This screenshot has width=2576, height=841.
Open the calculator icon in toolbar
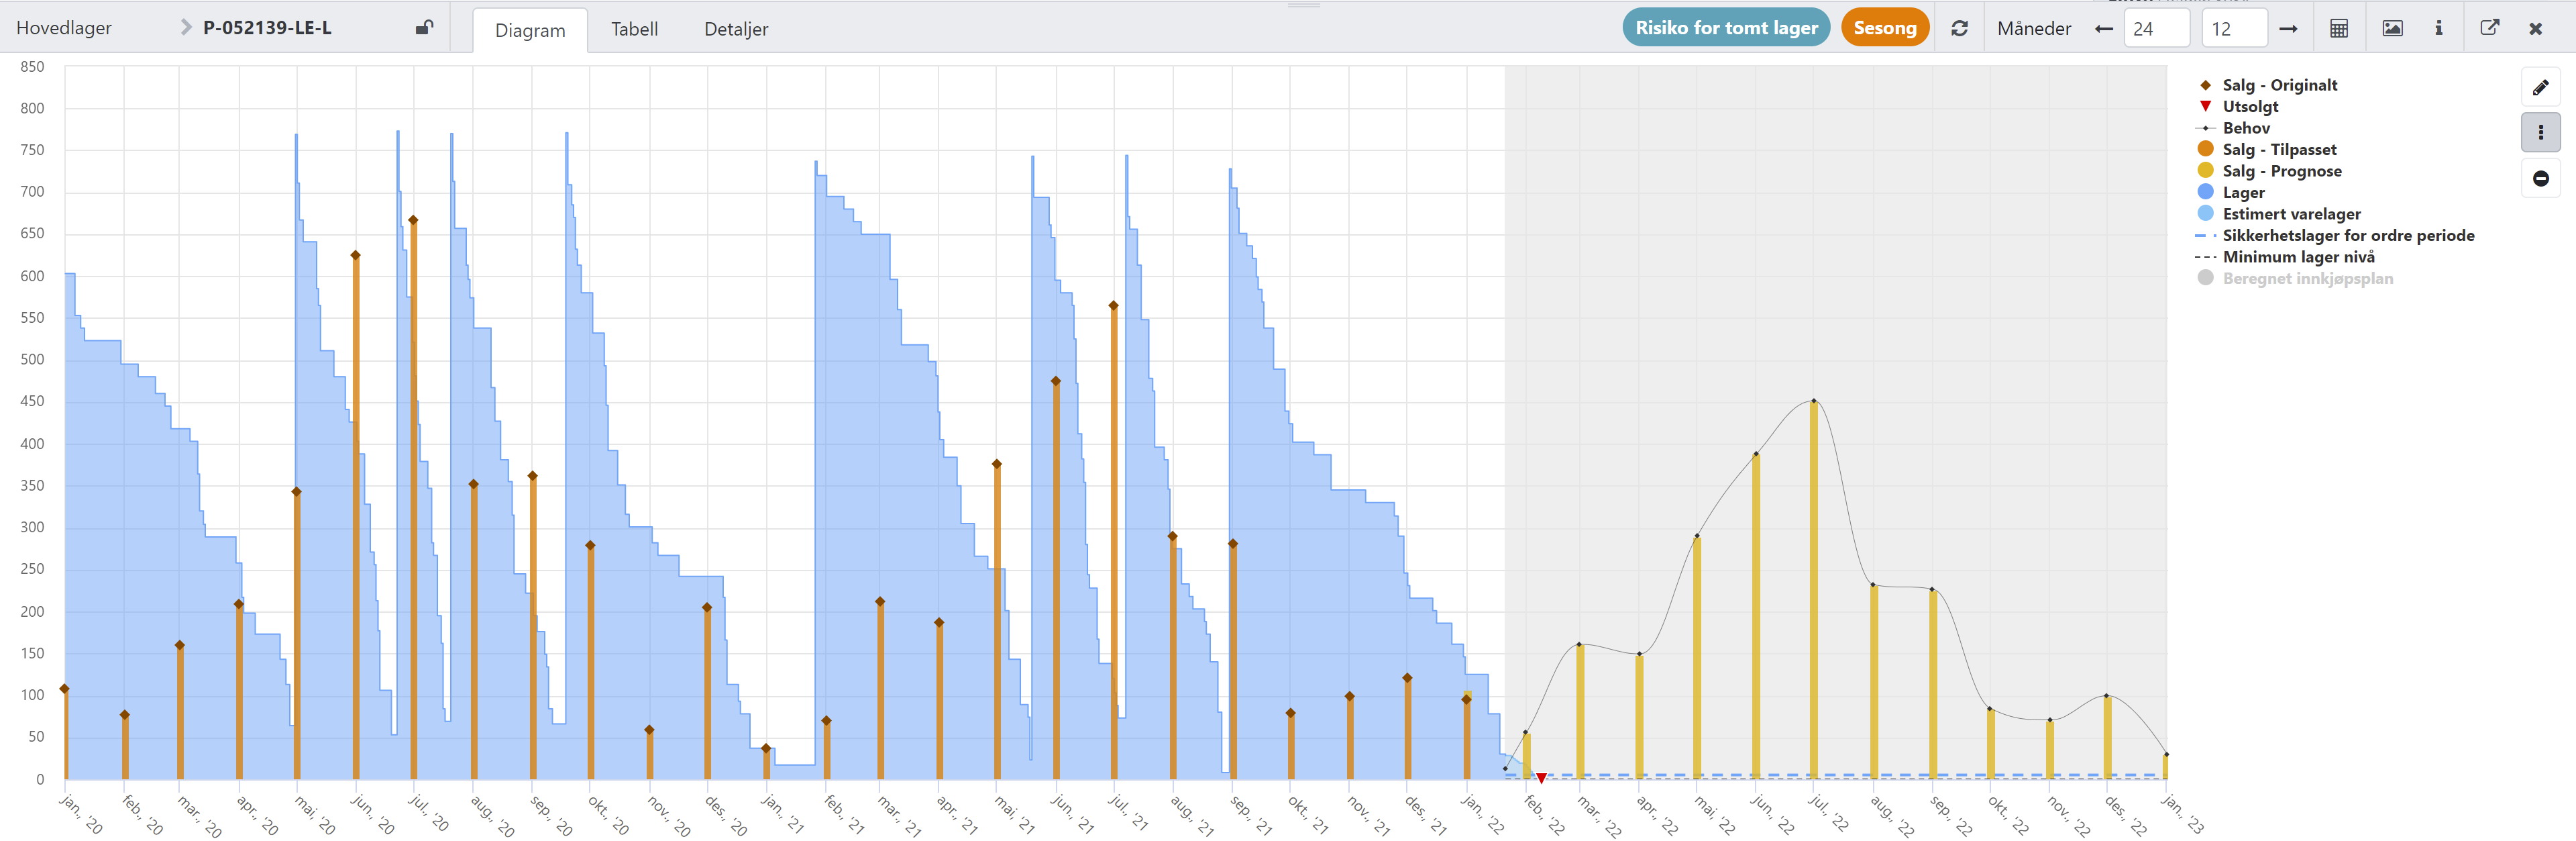pos(2338,28)
